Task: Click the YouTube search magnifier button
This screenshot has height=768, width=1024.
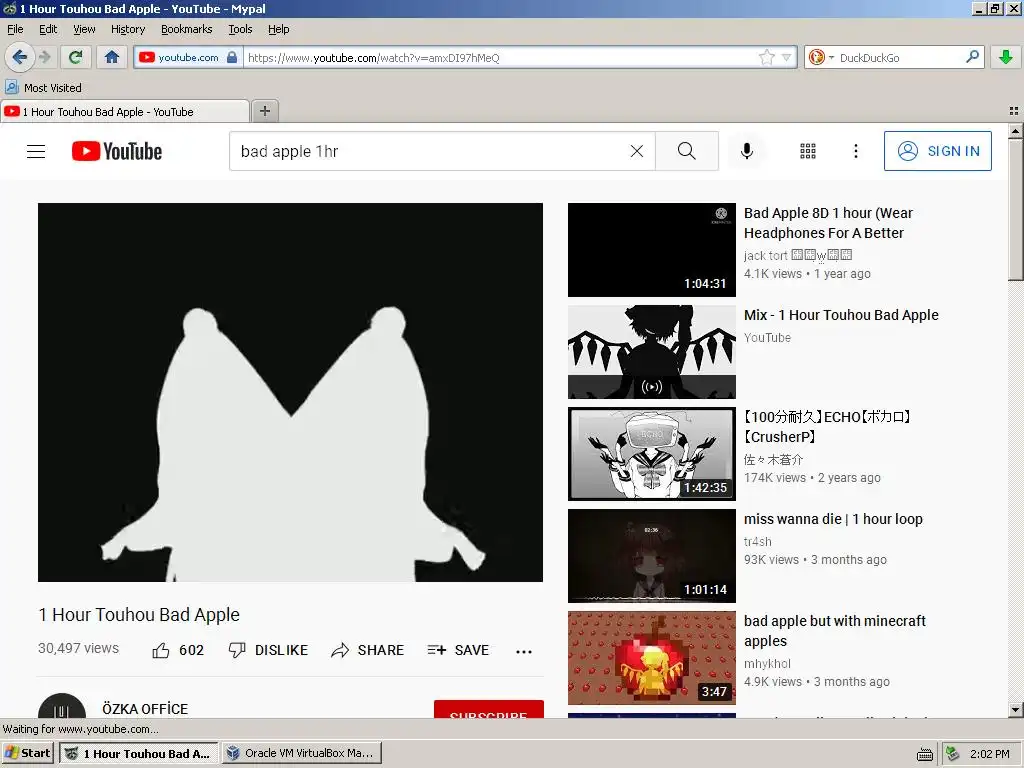Action: pos(687,152)
